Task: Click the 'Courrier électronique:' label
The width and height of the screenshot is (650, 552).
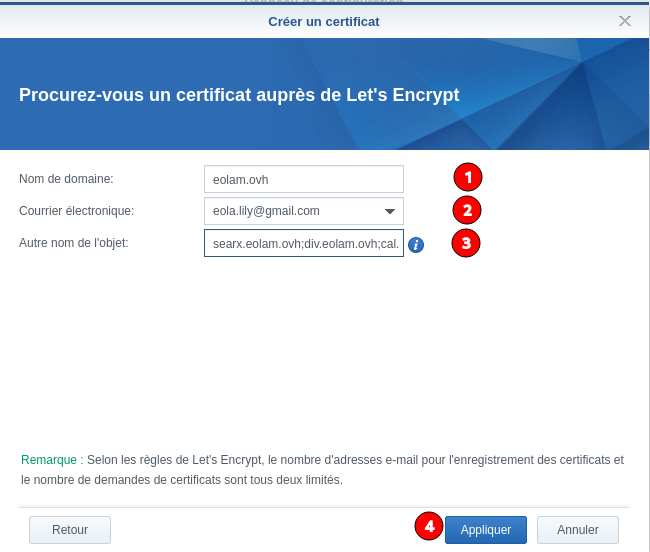Action: [x=76, y=211]
